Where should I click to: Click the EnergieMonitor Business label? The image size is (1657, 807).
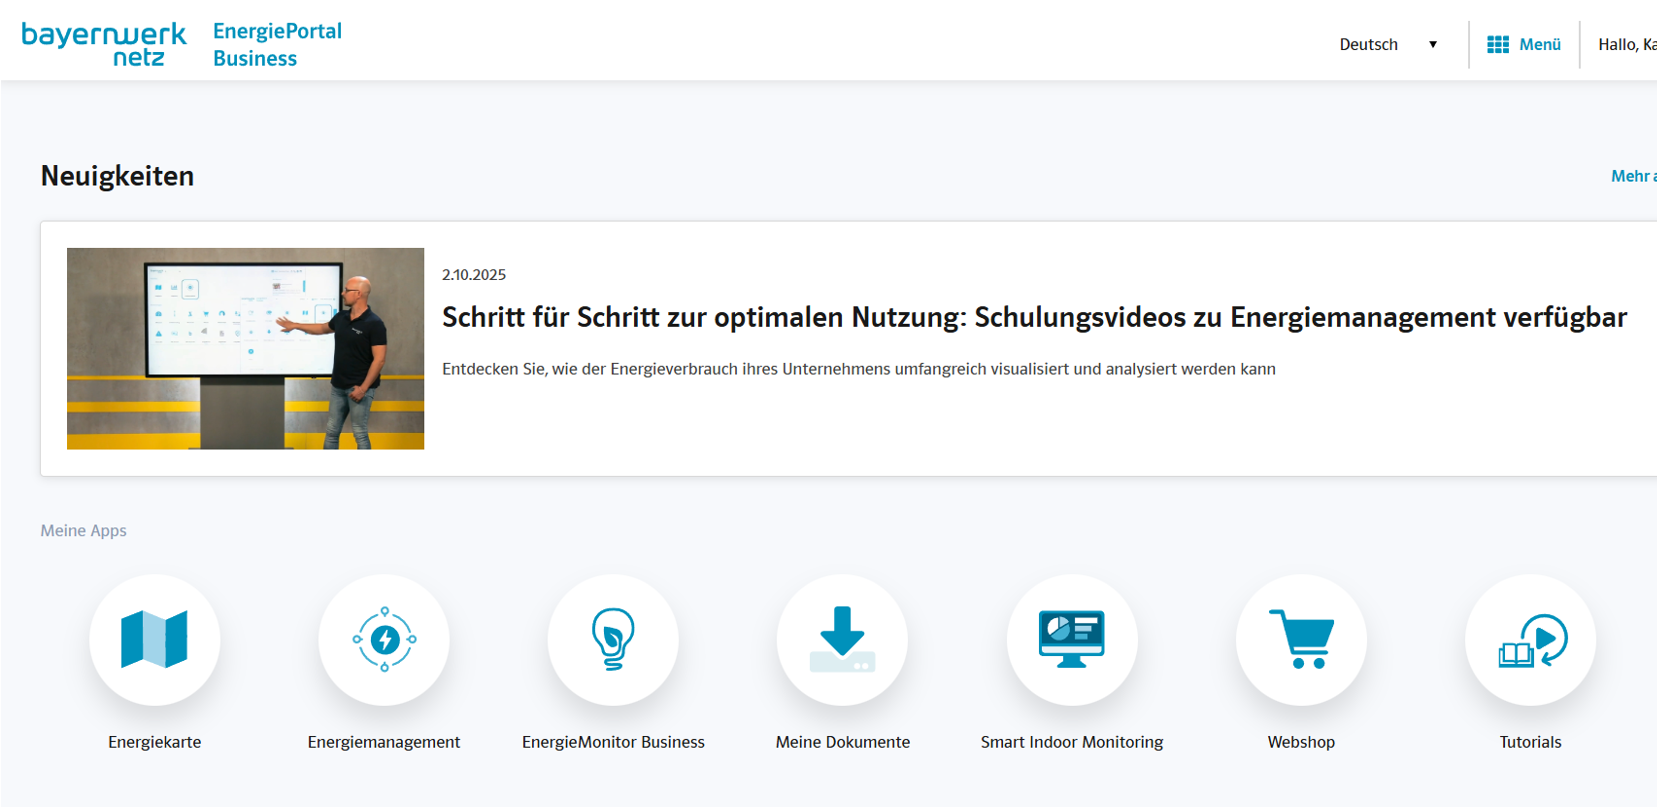pos(613,742)
